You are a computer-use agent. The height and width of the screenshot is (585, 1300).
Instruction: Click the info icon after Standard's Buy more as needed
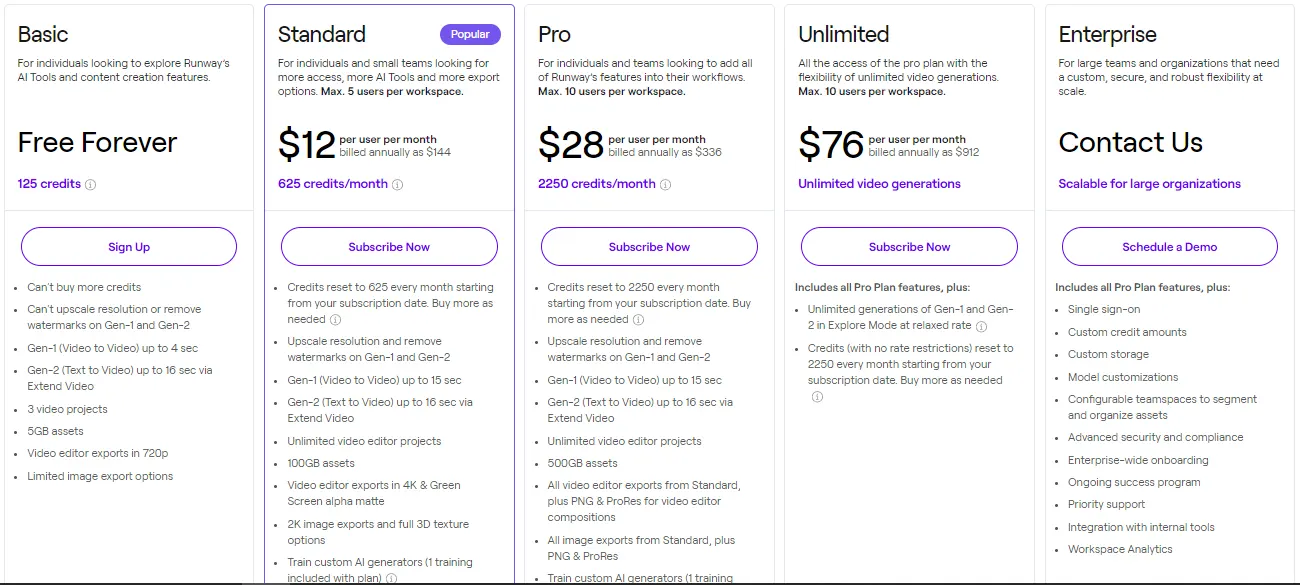[335, 321]
